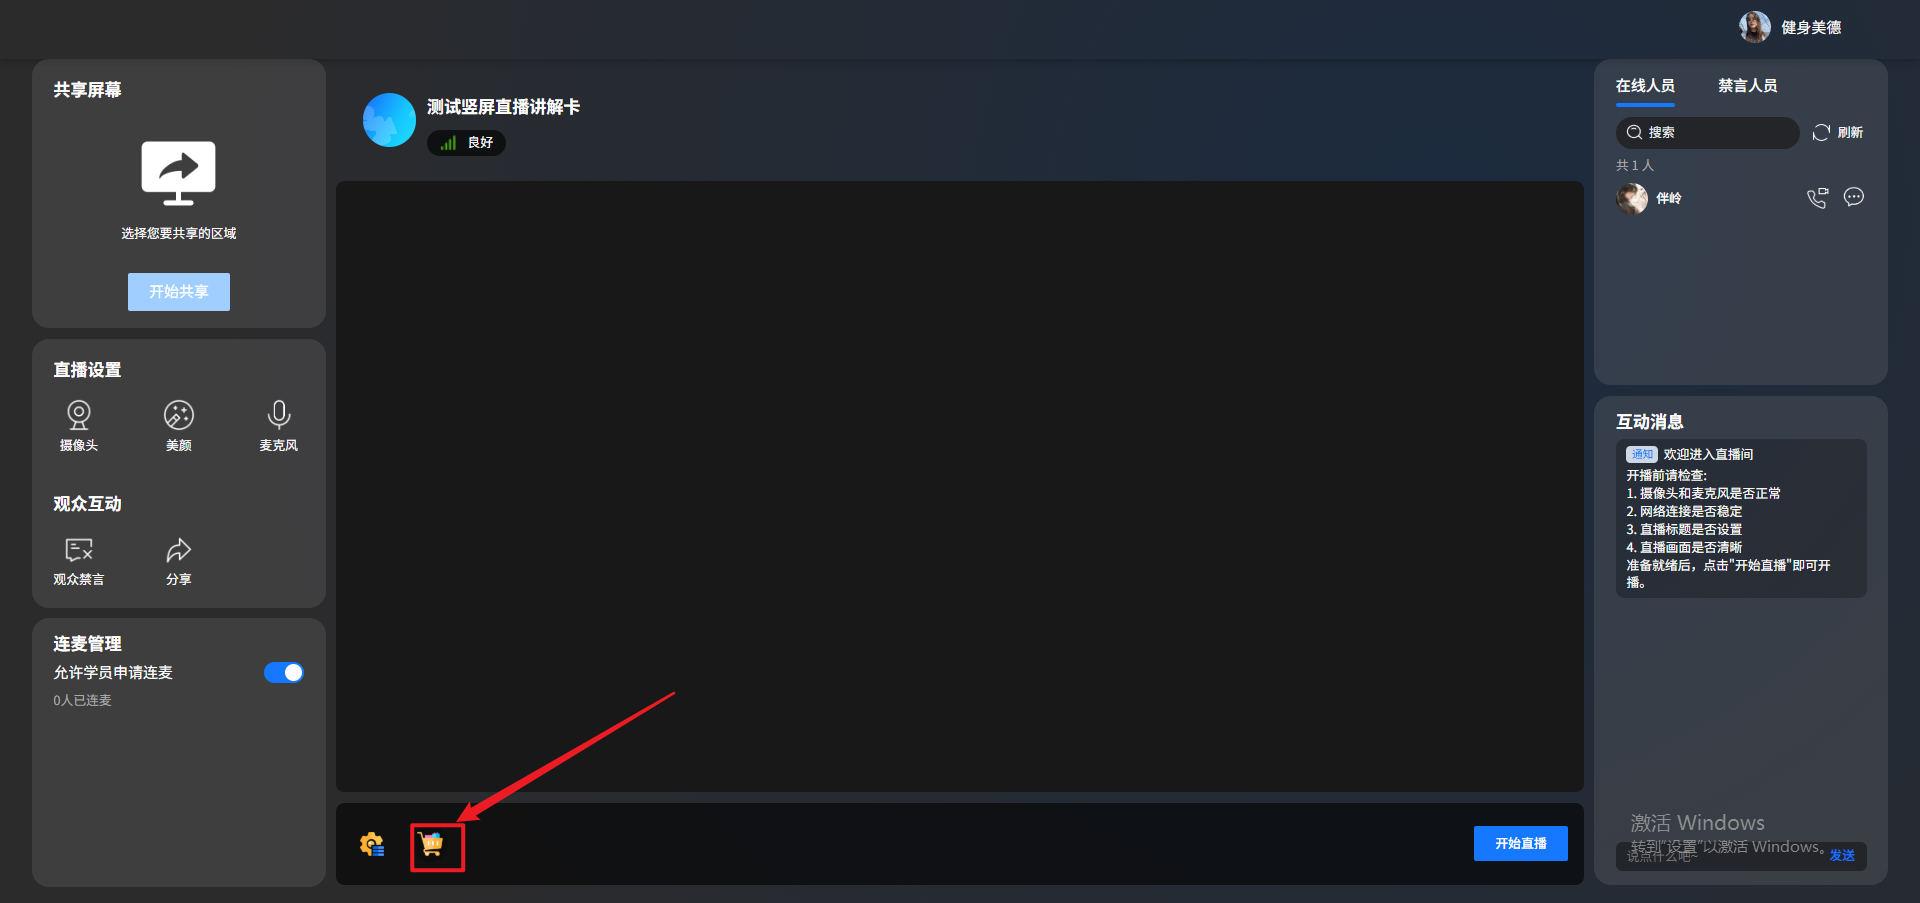The height and width of the screenshot is (903, 1920).
Task: Open the microphone (麦克风) settings icon
Action: [x=279, y=415]
